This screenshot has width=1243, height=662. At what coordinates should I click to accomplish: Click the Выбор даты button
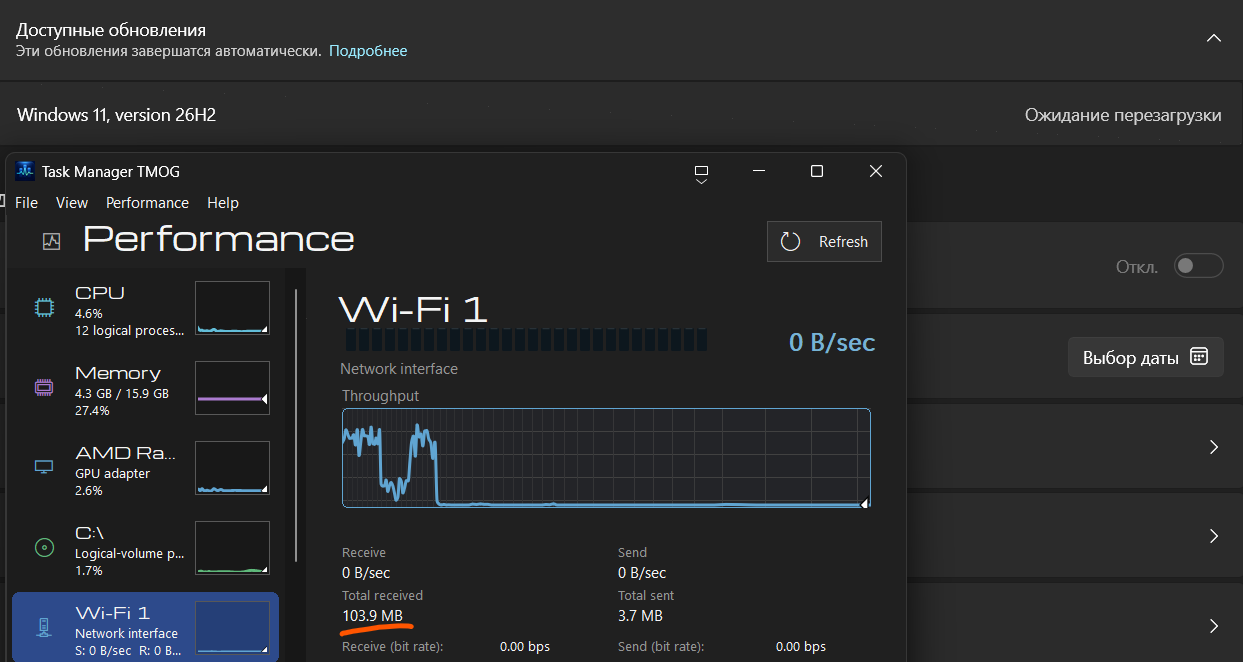click(1146, 357)
